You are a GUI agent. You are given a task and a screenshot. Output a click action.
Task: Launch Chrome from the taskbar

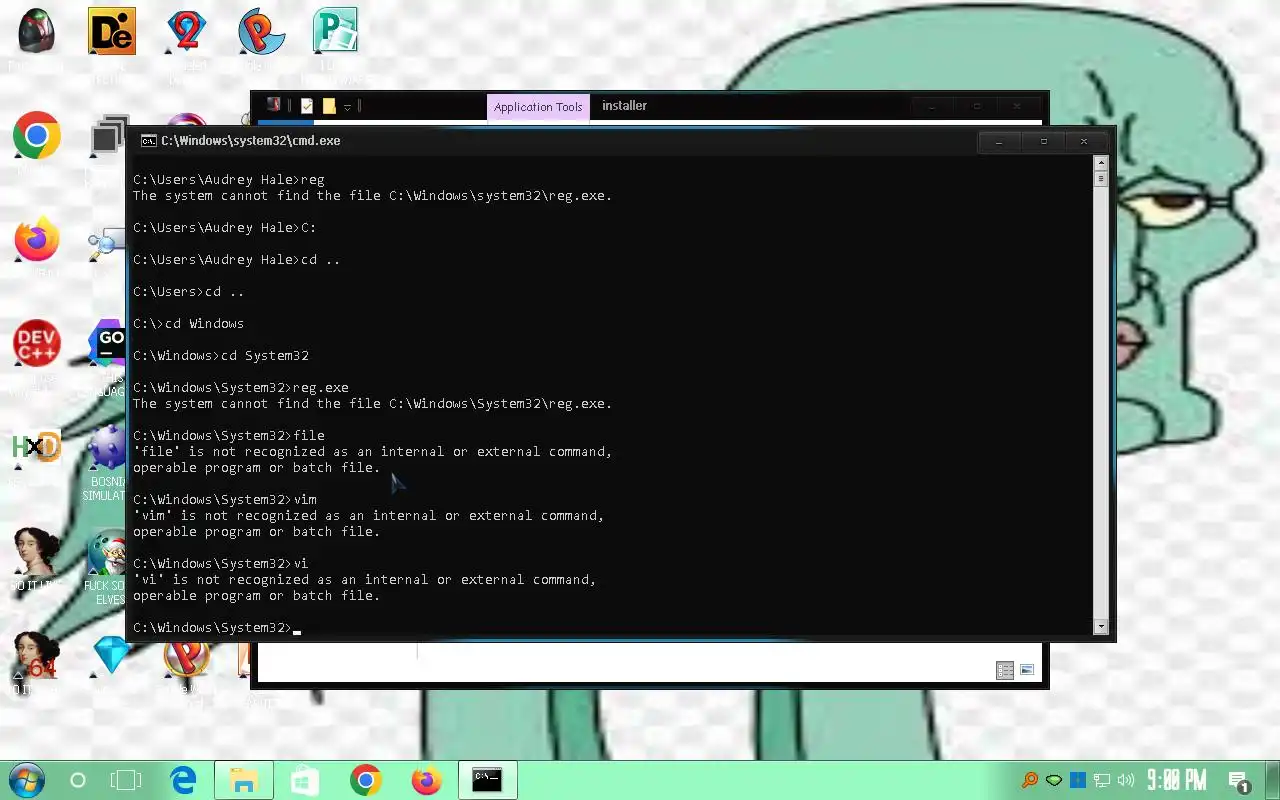pos(366,780)
